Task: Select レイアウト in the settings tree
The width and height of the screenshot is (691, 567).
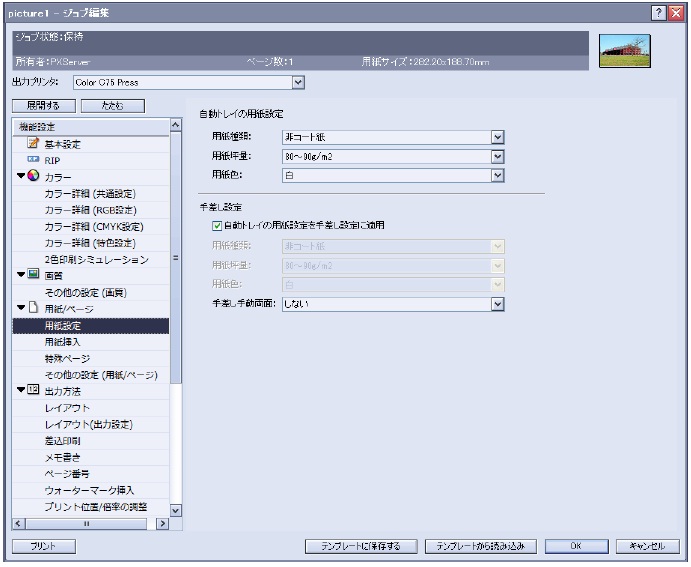Action: point(67,407)
